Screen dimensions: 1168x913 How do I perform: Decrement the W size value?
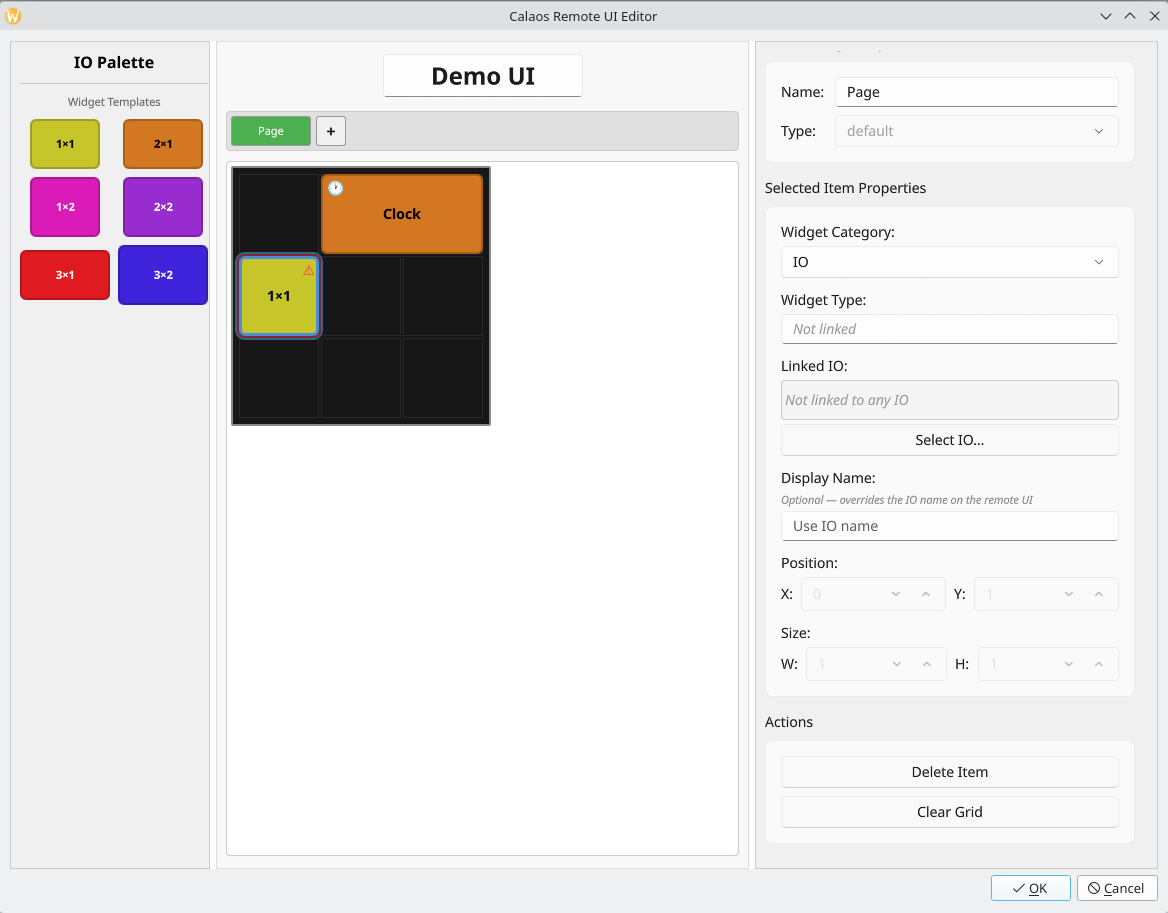pyautogui.click(x=898, y=663)
